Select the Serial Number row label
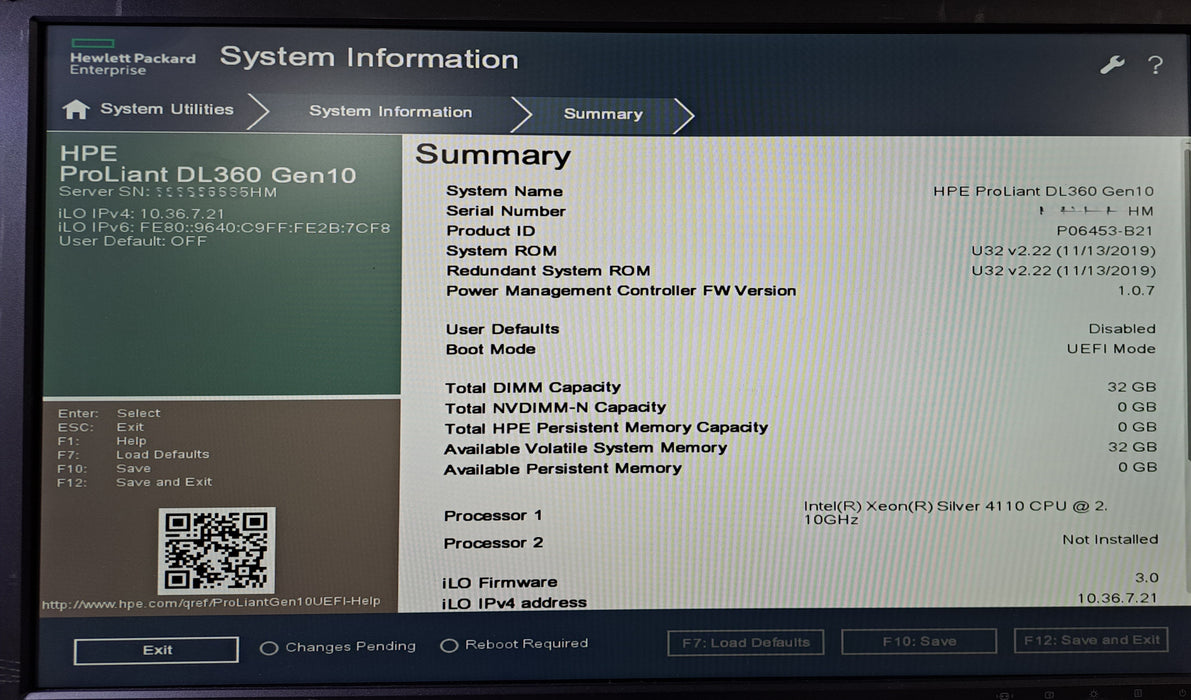The width and height of the screenshot is (1191, 700). coord(506,211)
